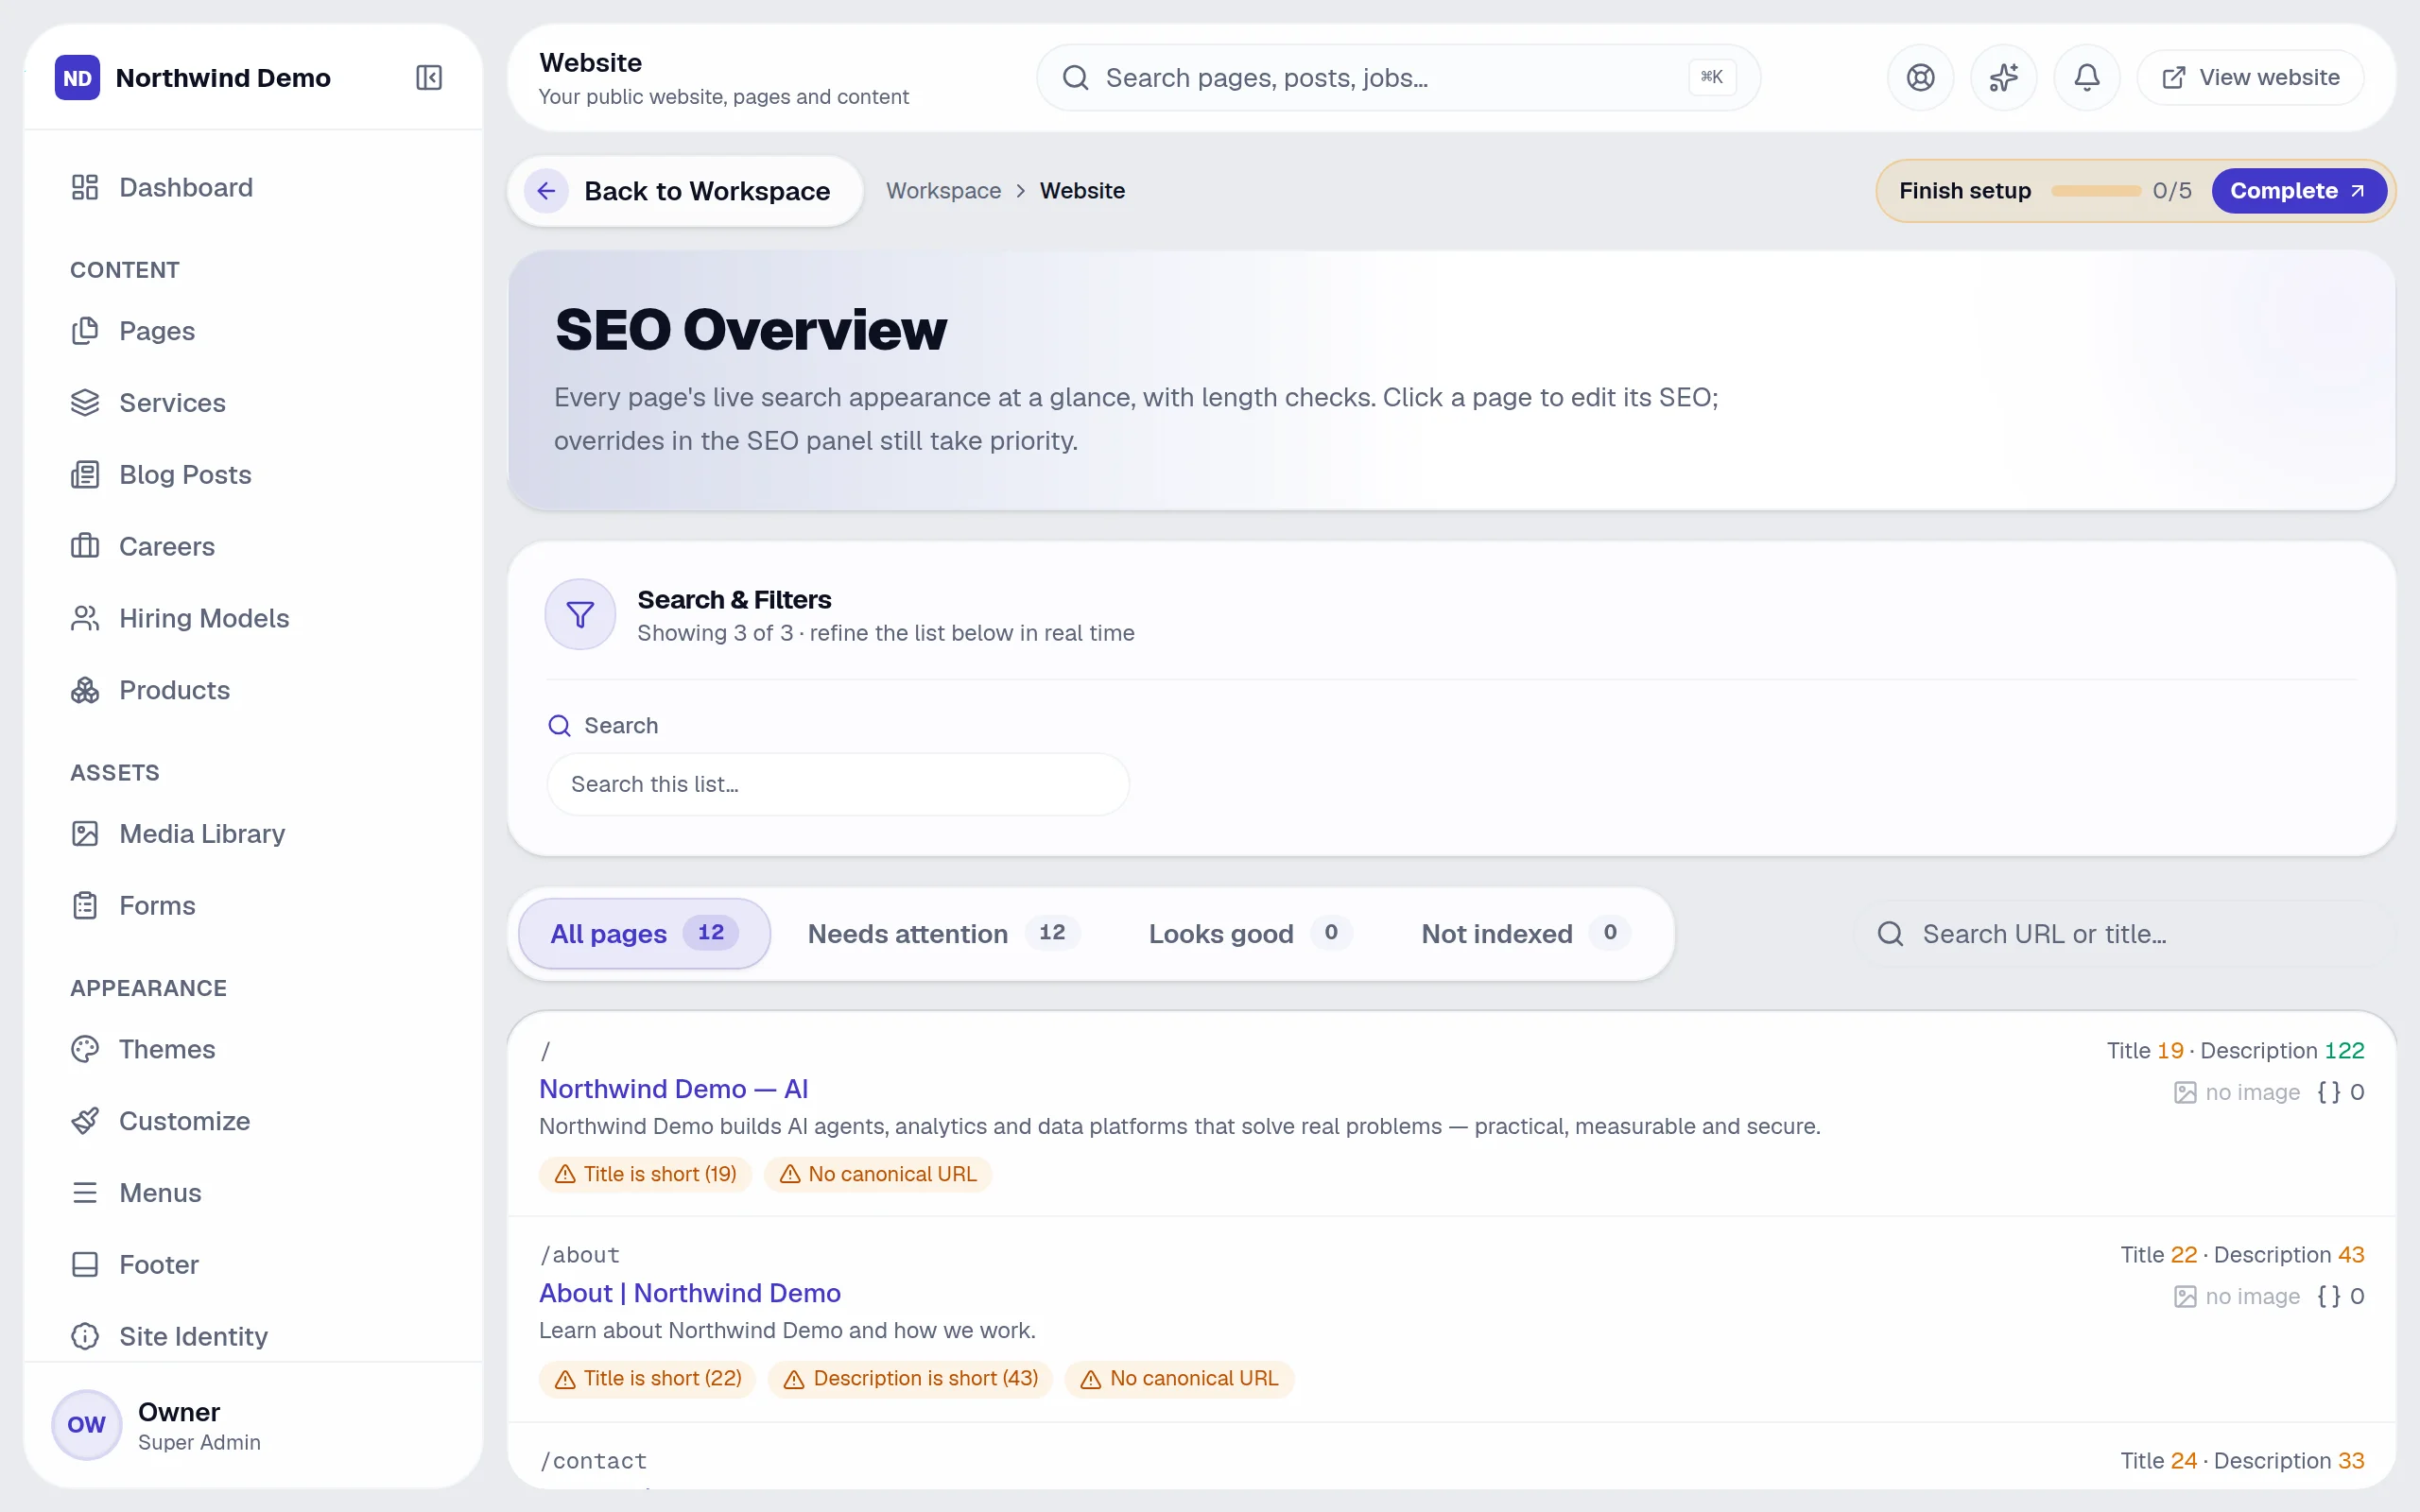
Task: Switch to Looks good tab
Action: coord(1250,933)
